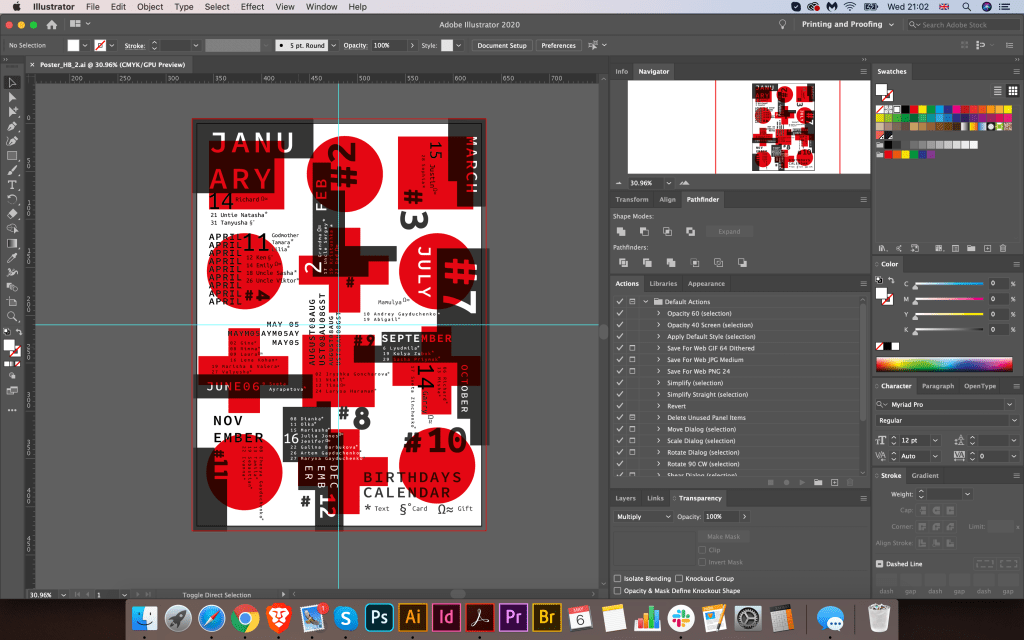Open the Multiply blending mode dropdown
The width and height of the screenshot is (1024, 640).
coord(643,516)
